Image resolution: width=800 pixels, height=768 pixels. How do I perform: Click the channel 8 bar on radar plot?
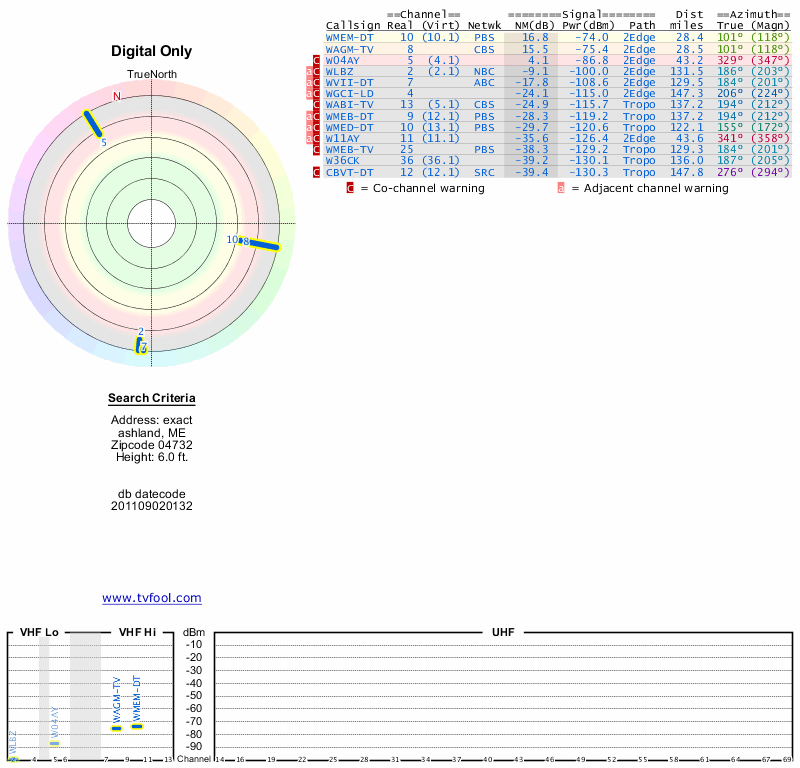(x=264, y=244)
